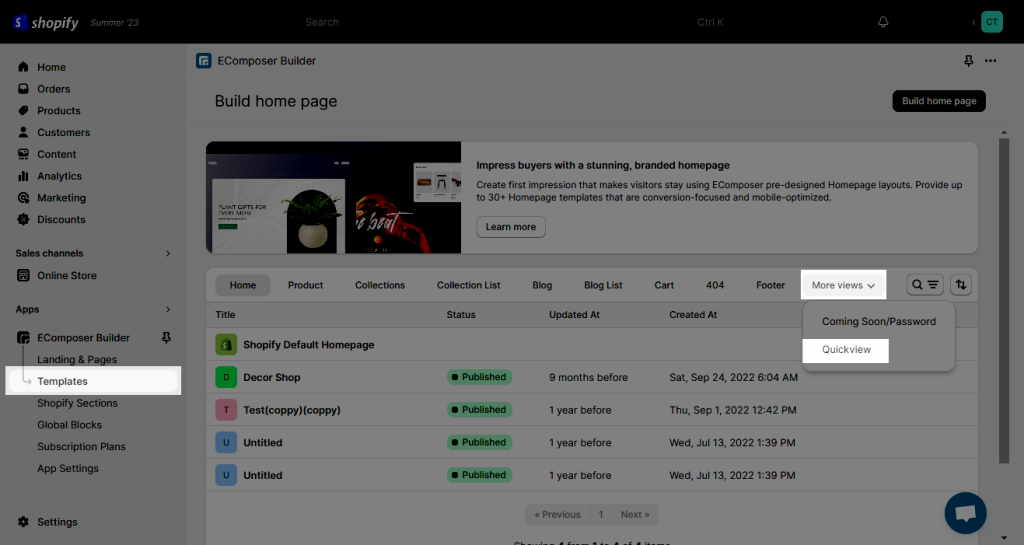Select Coming Soon/Password from menu

click(x=878, y=321)
